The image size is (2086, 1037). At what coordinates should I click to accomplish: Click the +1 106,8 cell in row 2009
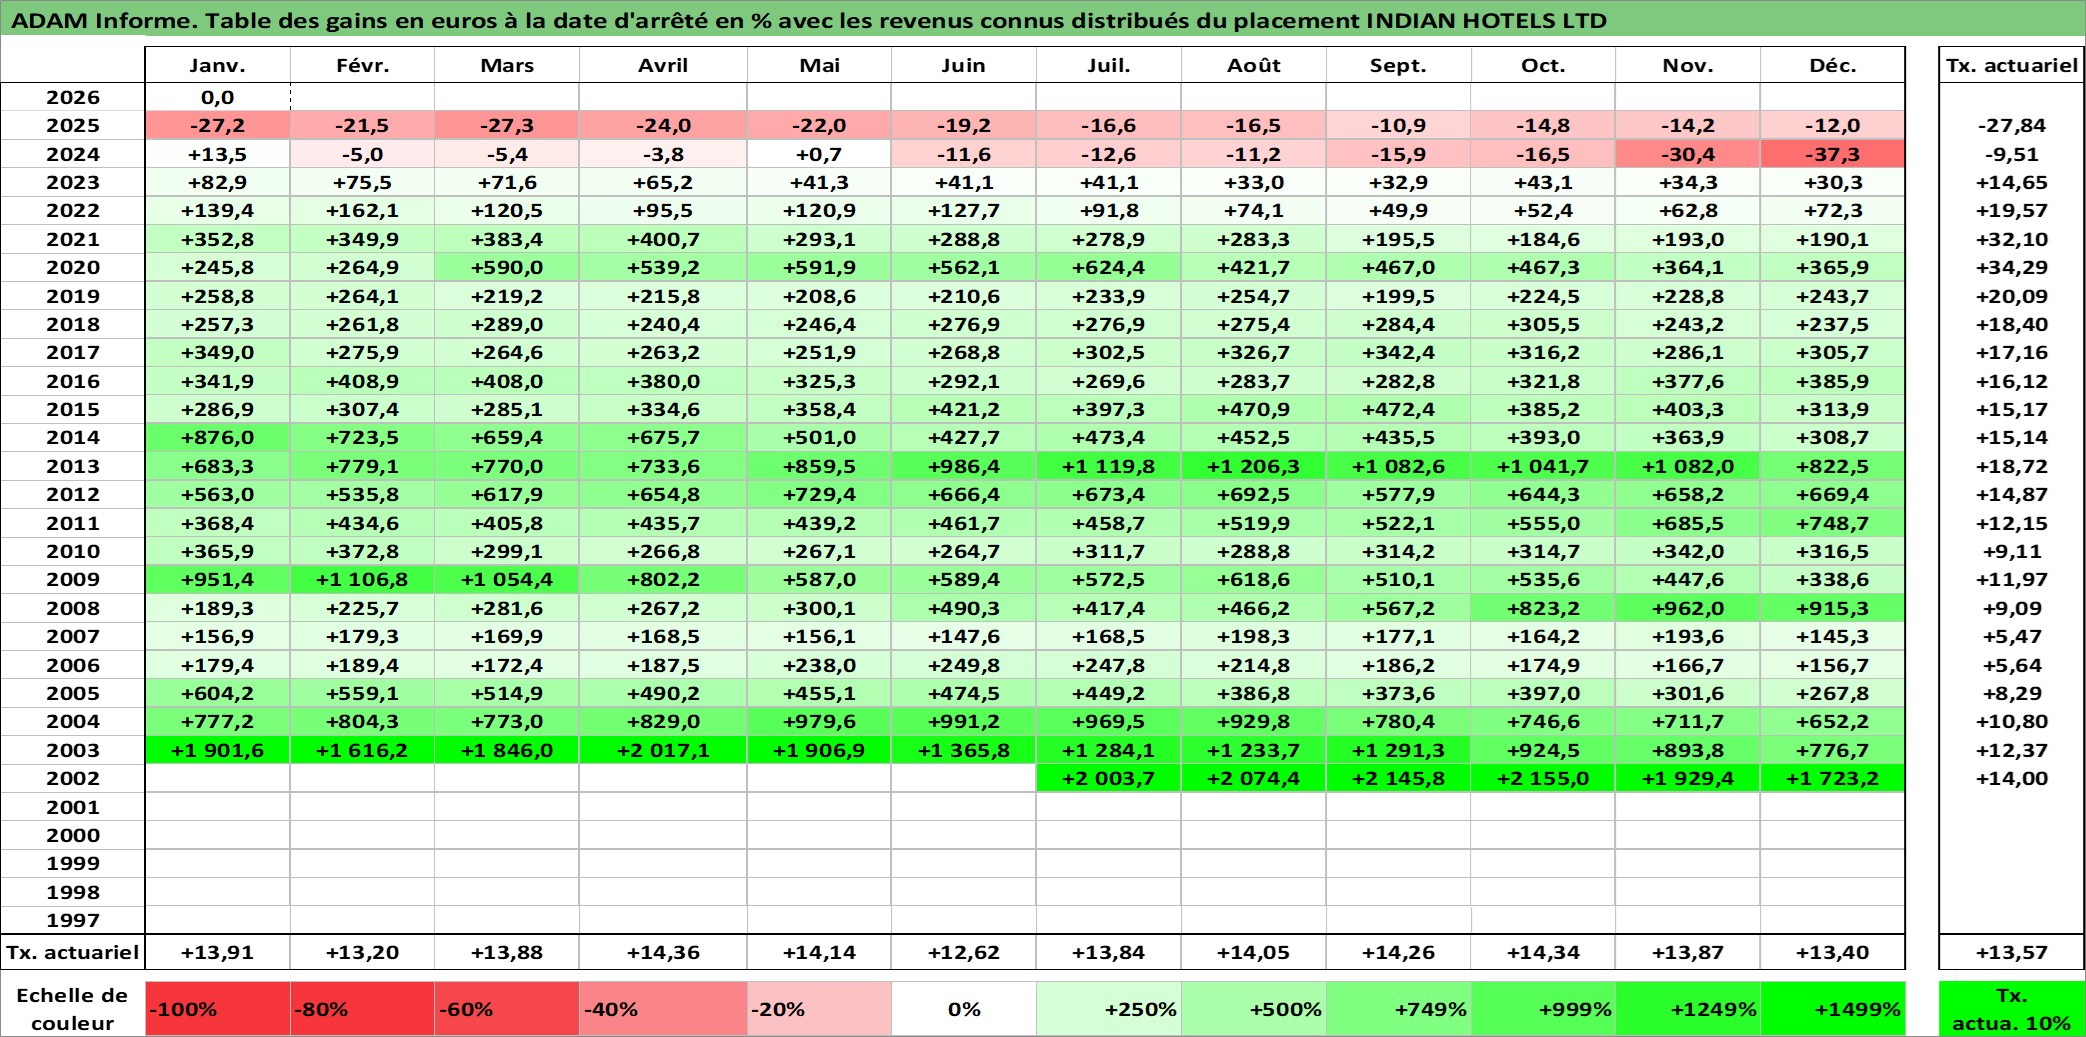(x=362, y=579)
